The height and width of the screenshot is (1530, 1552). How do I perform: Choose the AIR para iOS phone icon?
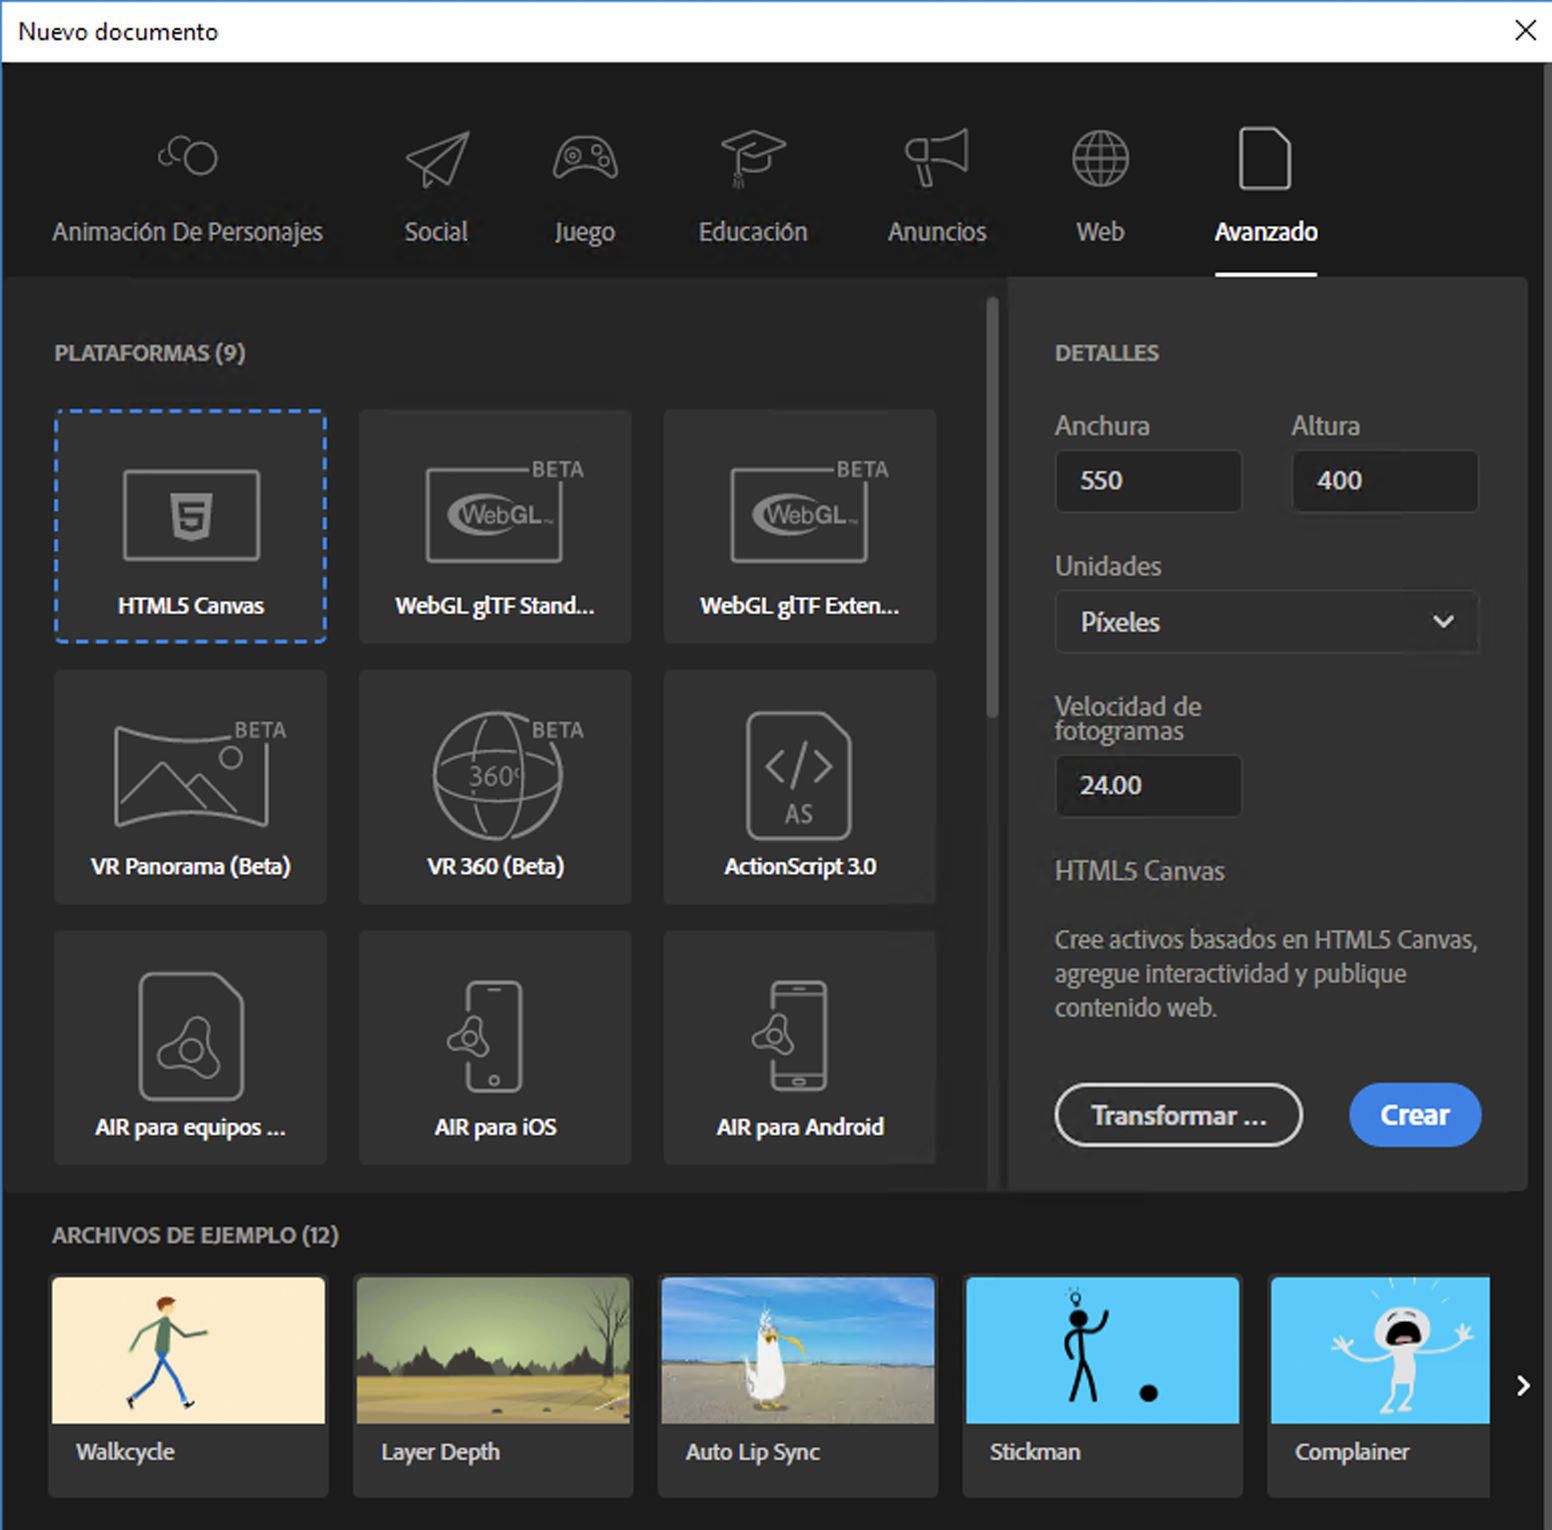(x=486, y=1036)
